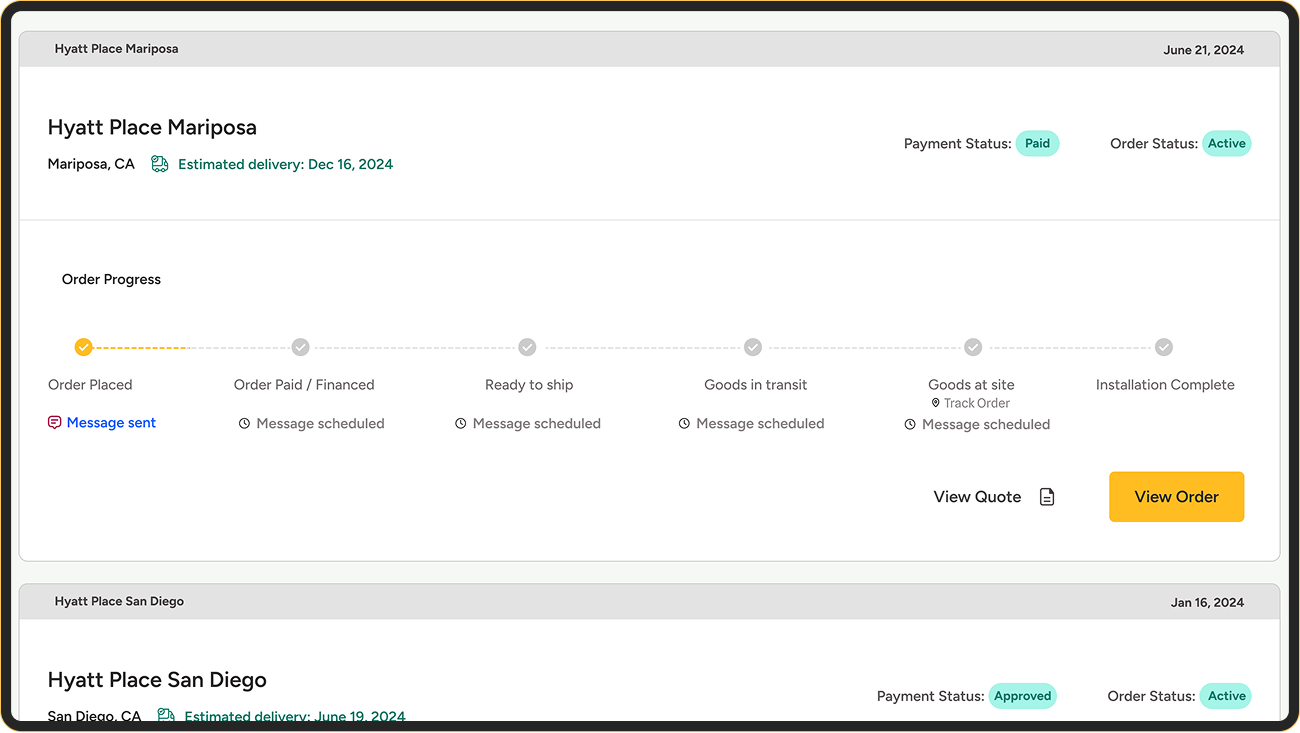Click clock icon under Goods in transit

coord(684,424)
